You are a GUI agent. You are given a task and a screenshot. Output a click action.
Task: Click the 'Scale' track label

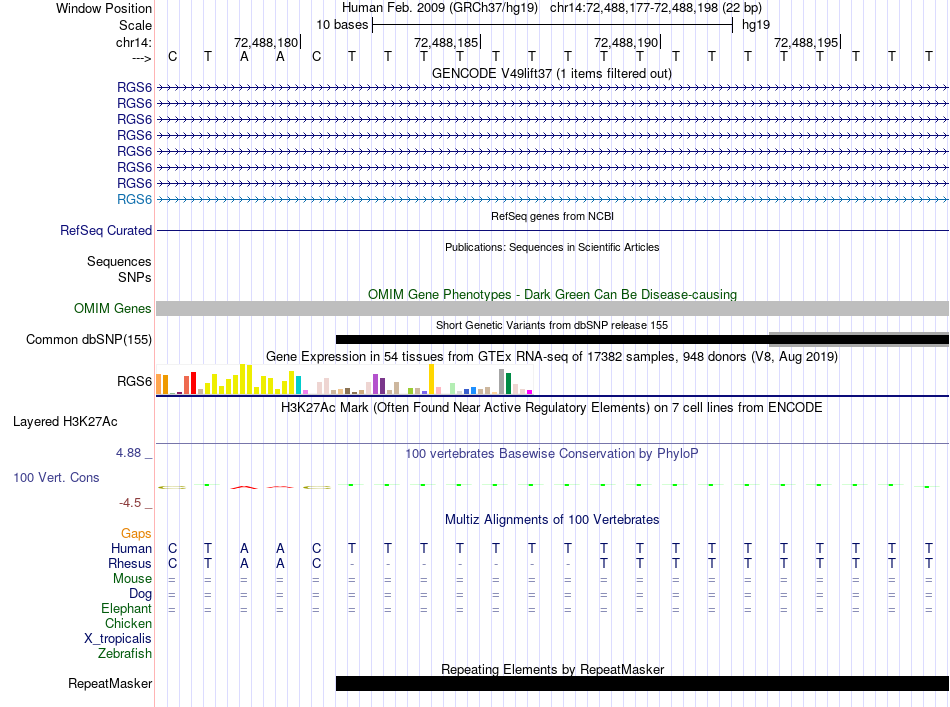135,25
